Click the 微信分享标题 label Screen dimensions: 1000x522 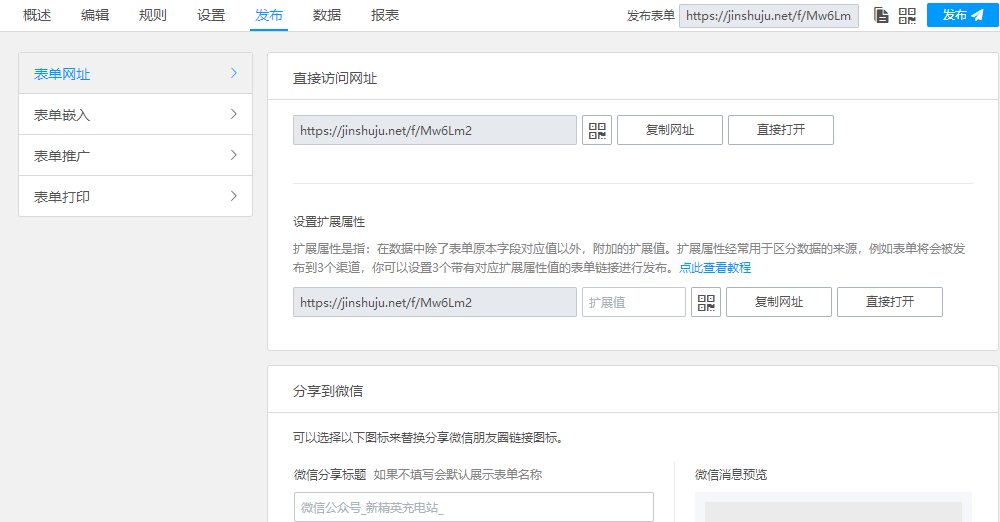[x=330, y=475]
